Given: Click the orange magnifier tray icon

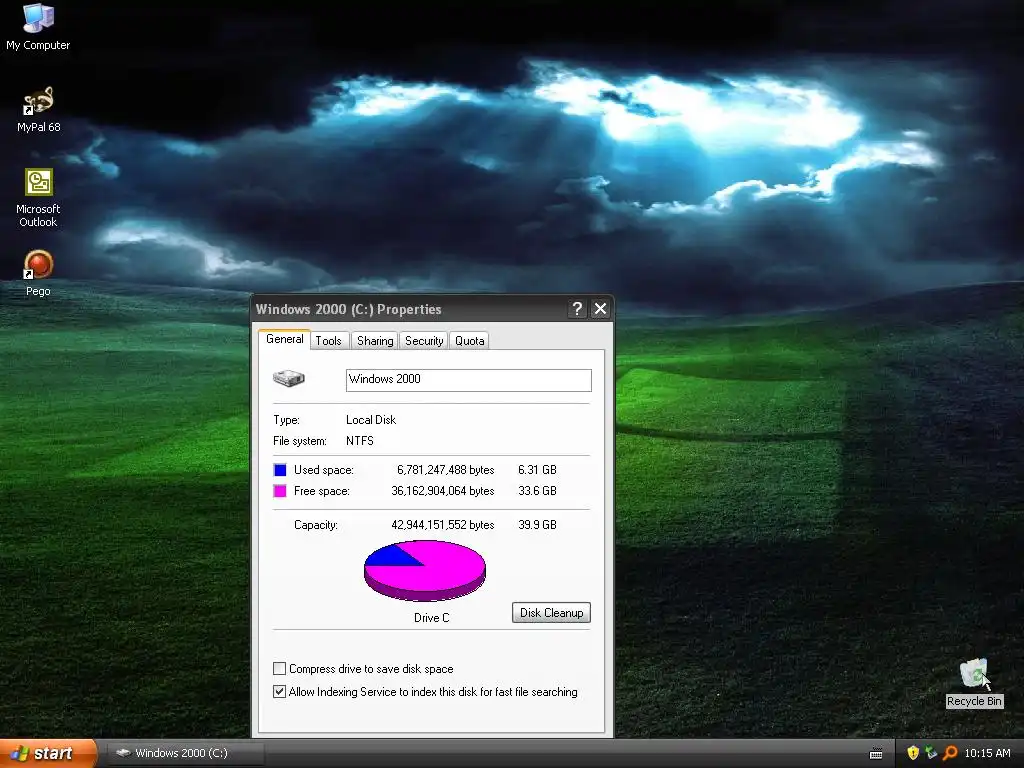Looking at the screenshot, I should 950,753.
